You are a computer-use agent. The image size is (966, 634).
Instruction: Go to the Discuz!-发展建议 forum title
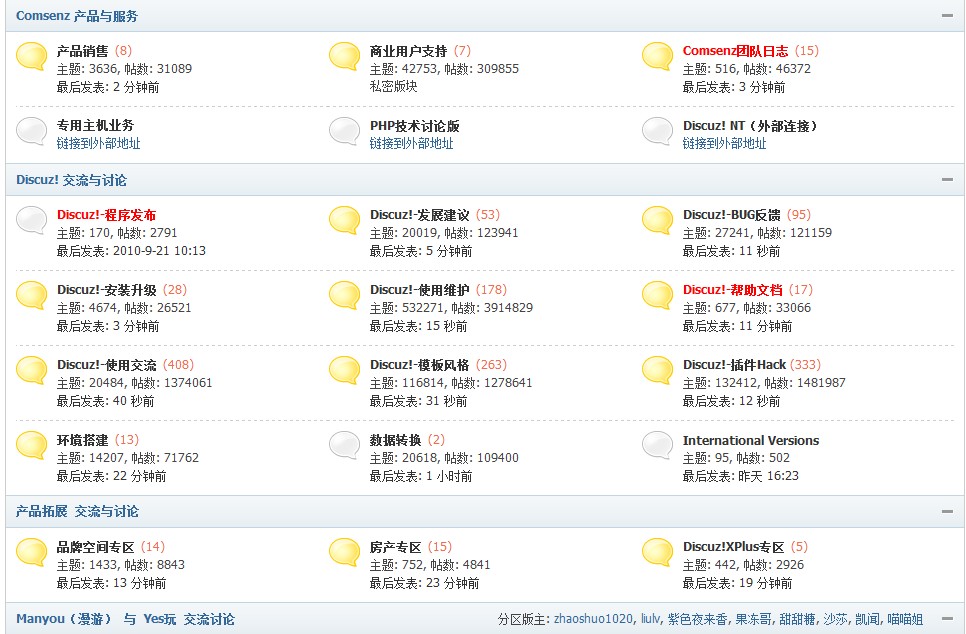pos(420,215)
